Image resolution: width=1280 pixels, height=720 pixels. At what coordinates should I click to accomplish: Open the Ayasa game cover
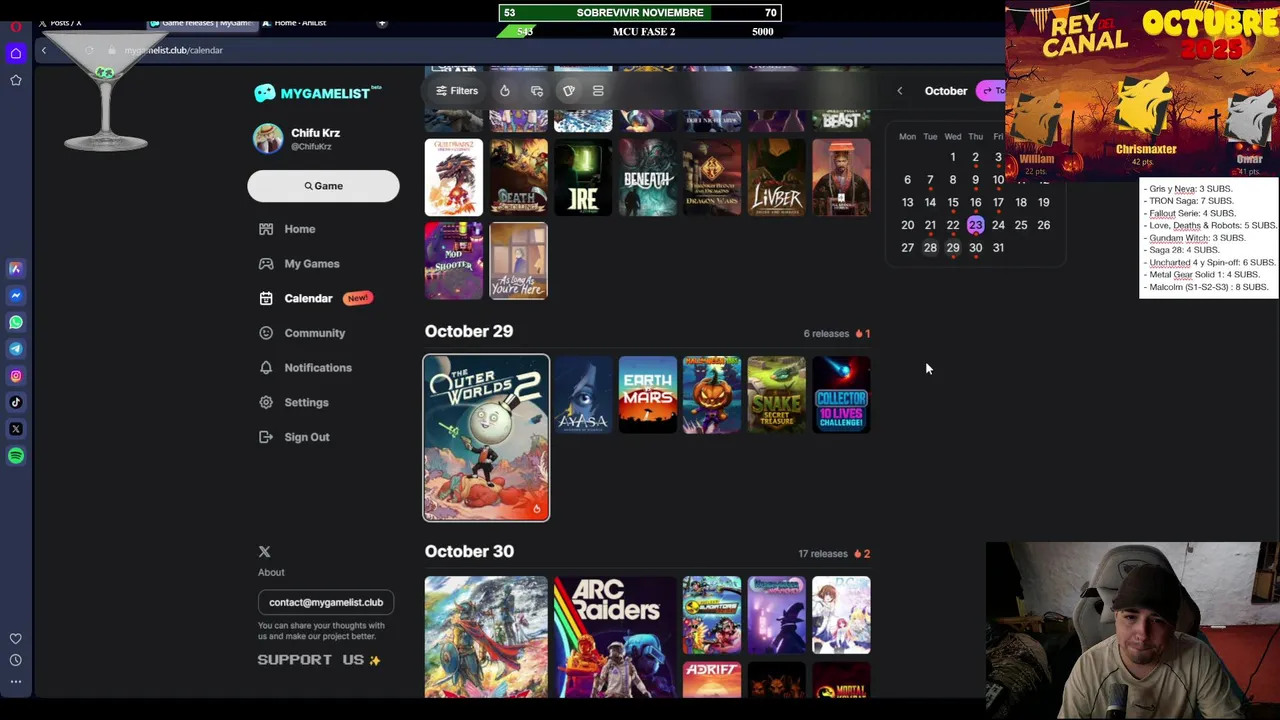583,395
